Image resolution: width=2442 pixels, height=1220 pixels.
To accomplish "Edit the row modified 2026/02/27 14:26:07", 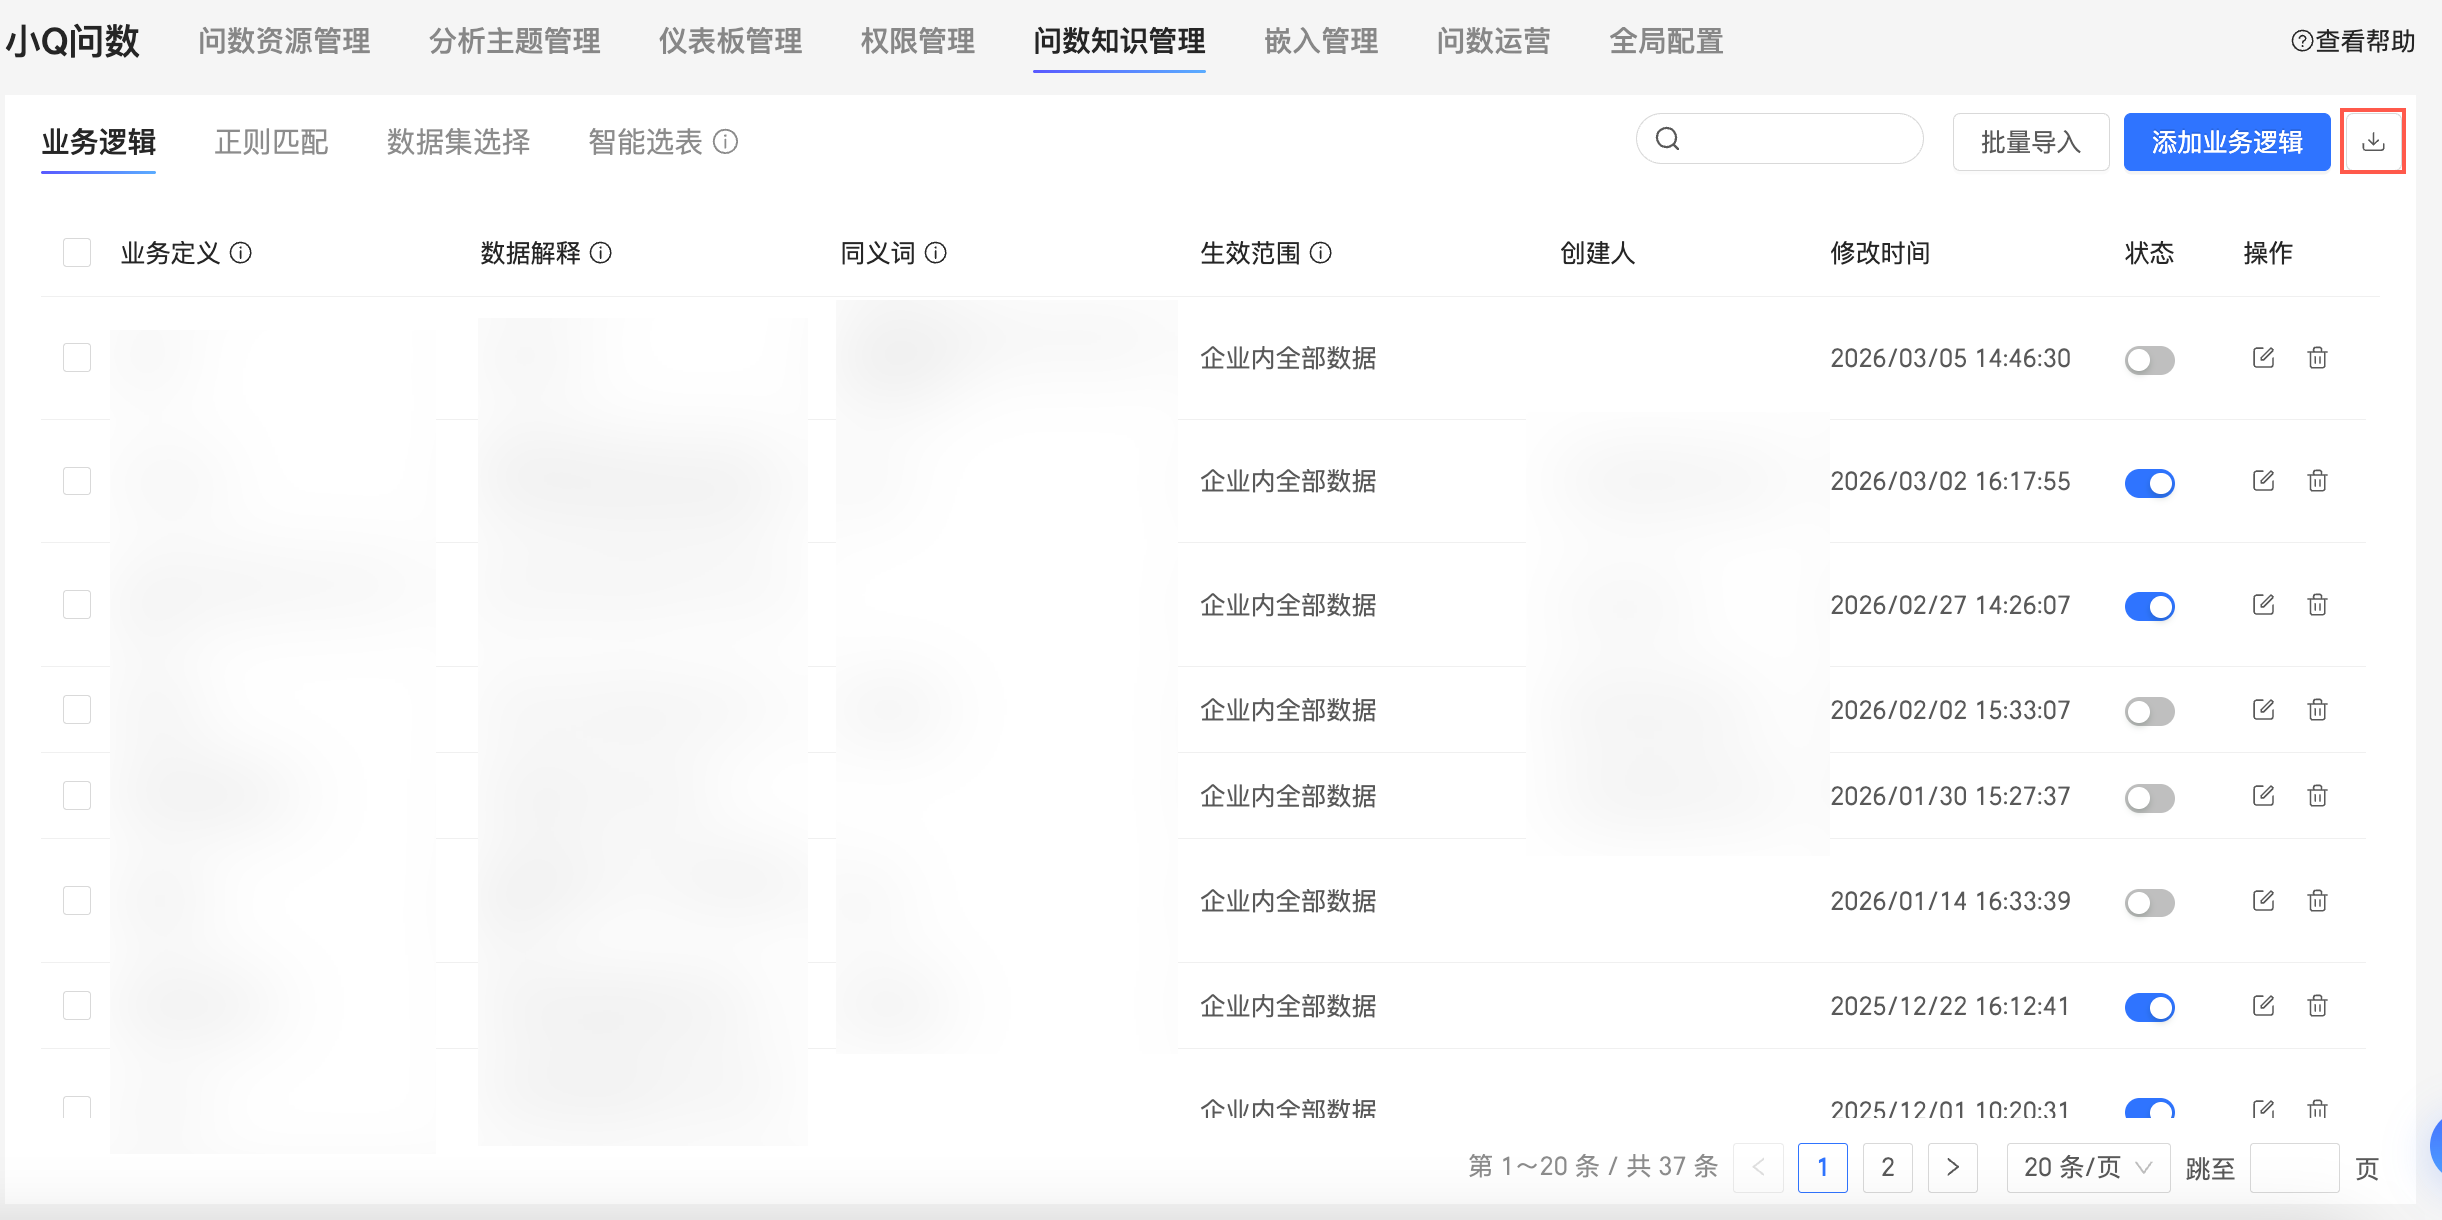I will click(x=2263, y=605).
